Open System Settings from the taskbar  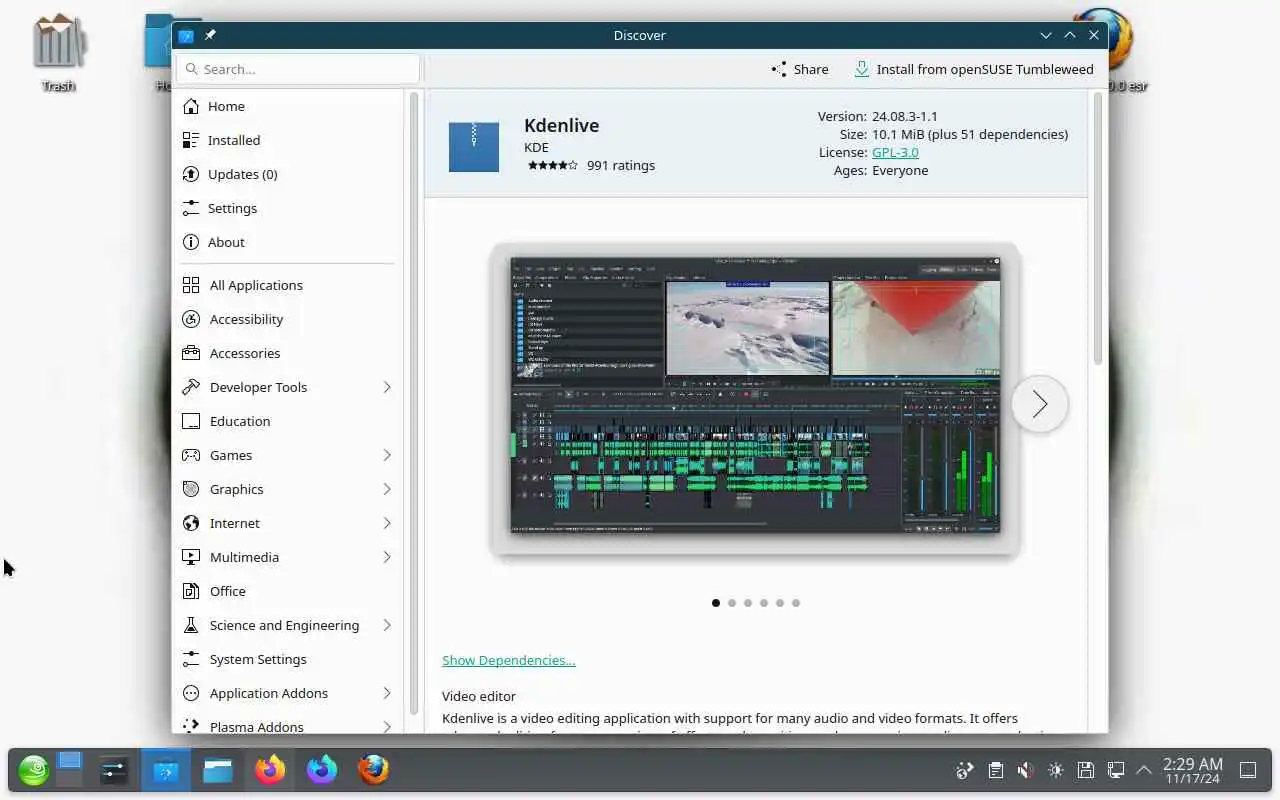tap(114, 770)
